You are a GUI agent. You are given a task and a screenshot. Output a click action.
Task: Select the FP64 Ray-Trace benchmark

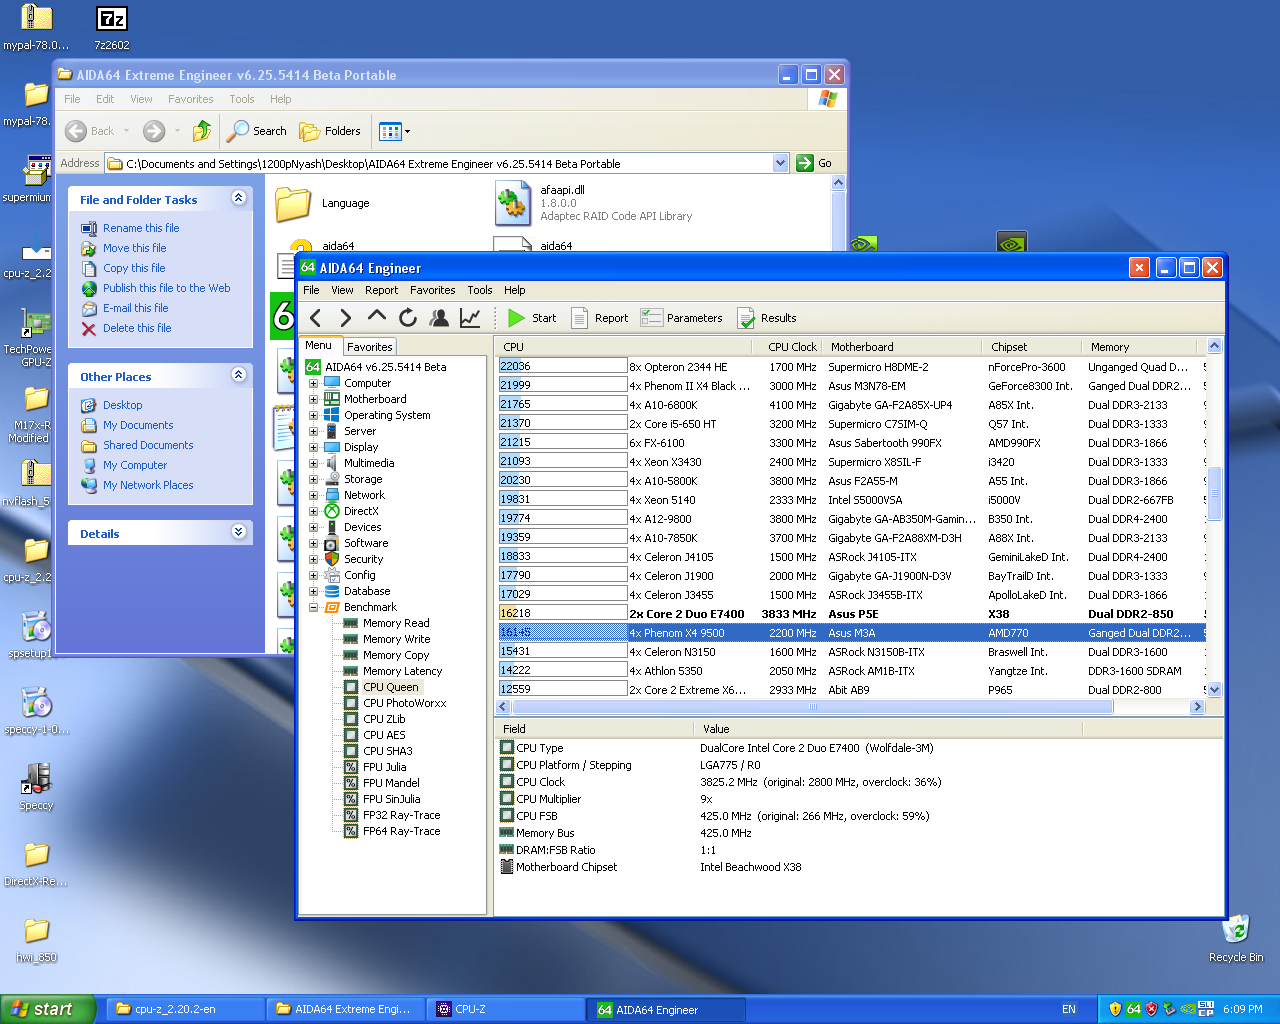(401, 831)
